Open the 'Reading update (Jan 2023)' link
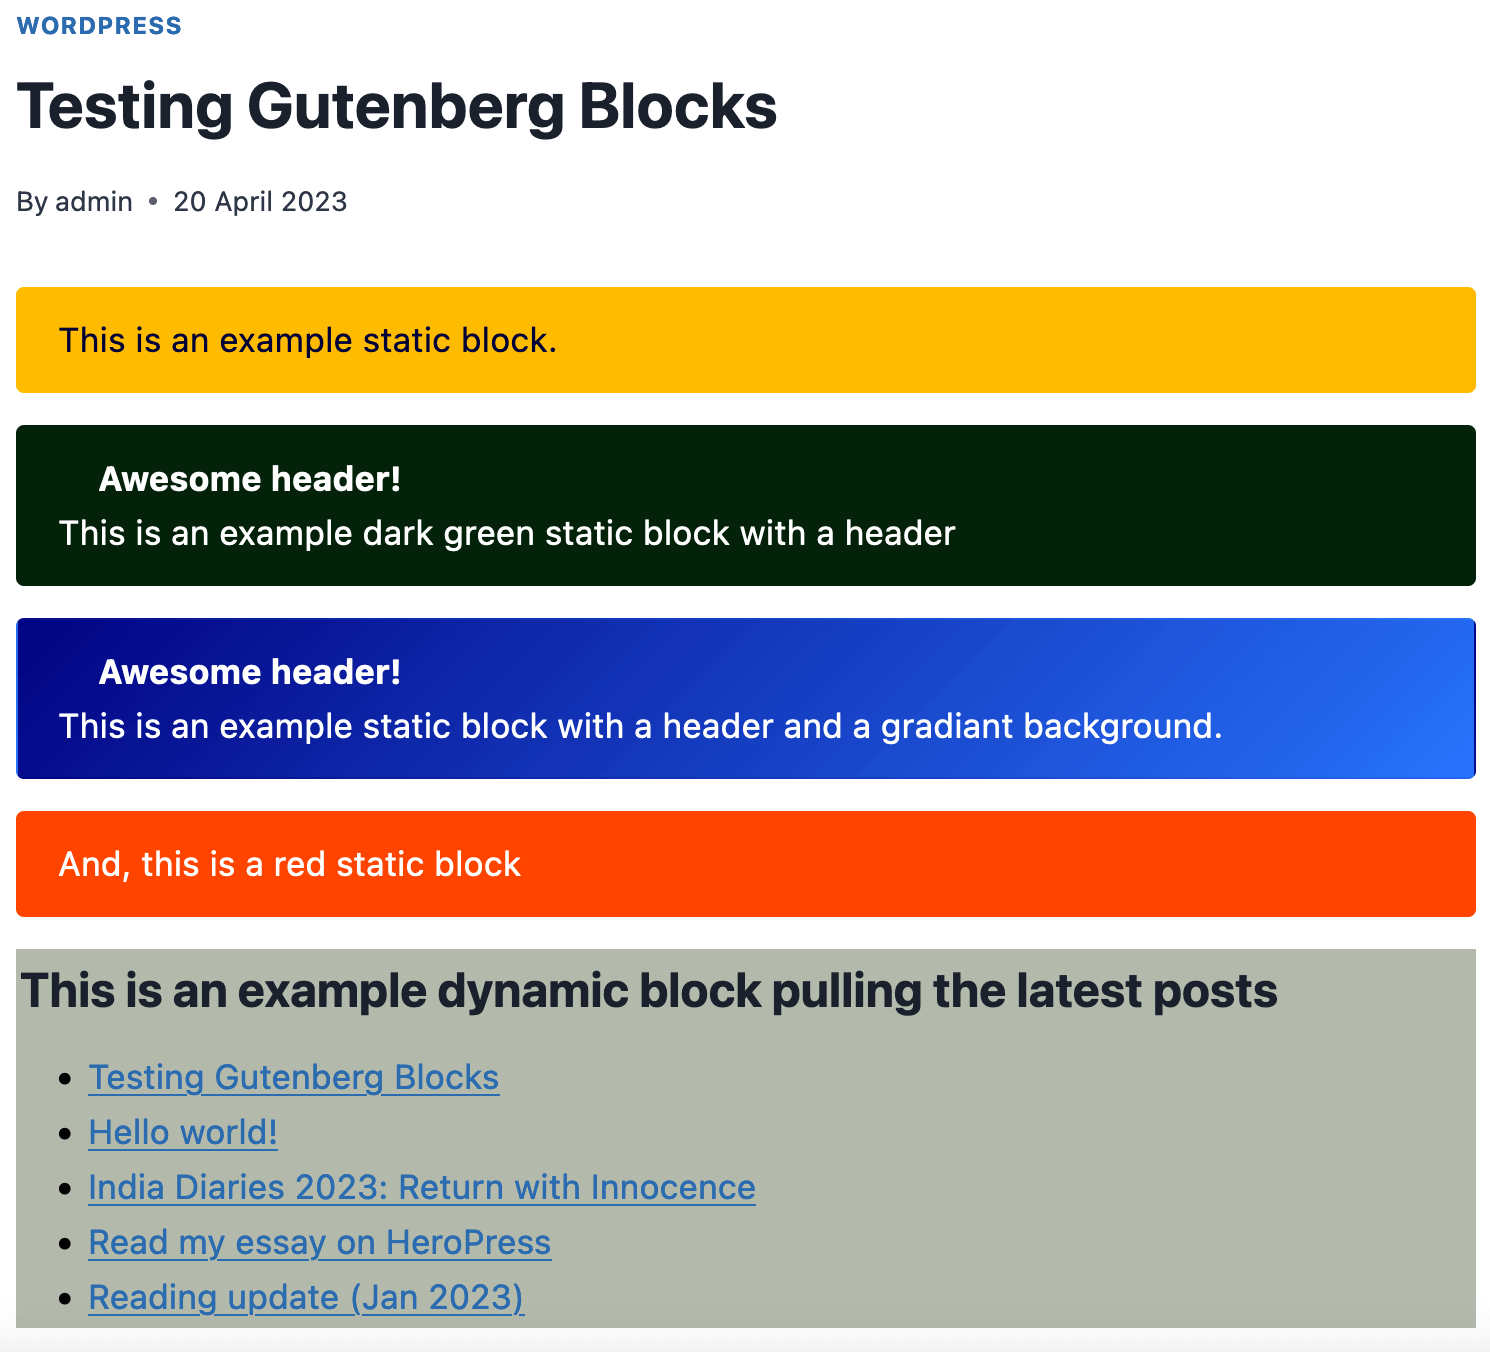This screenshot has width=1490, height=1352. (x=306, y=1297)
